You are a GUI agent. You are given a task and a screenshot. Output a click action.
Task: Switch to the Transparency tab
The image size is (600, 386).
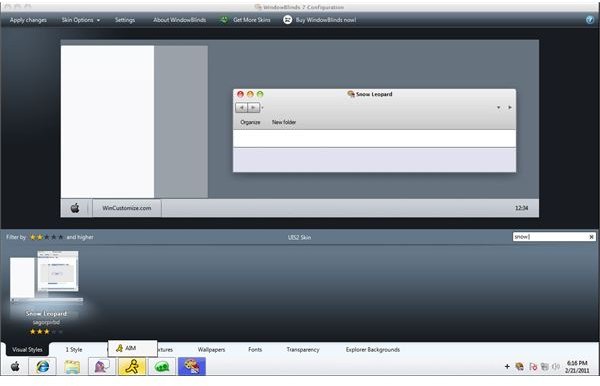pyautogui.click(x=303, y=350)
